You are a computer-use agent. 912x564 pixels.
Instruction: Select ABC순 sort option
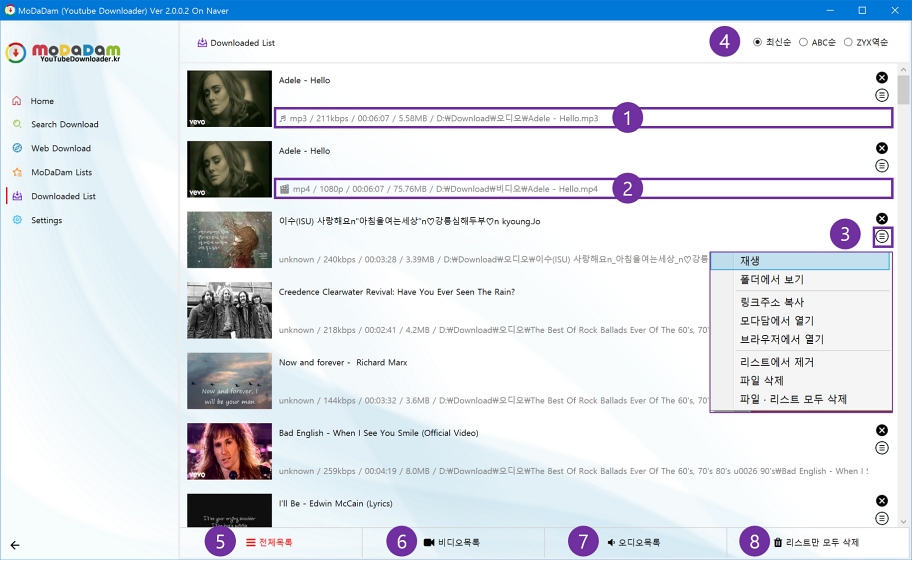click(x=817, y=42)
